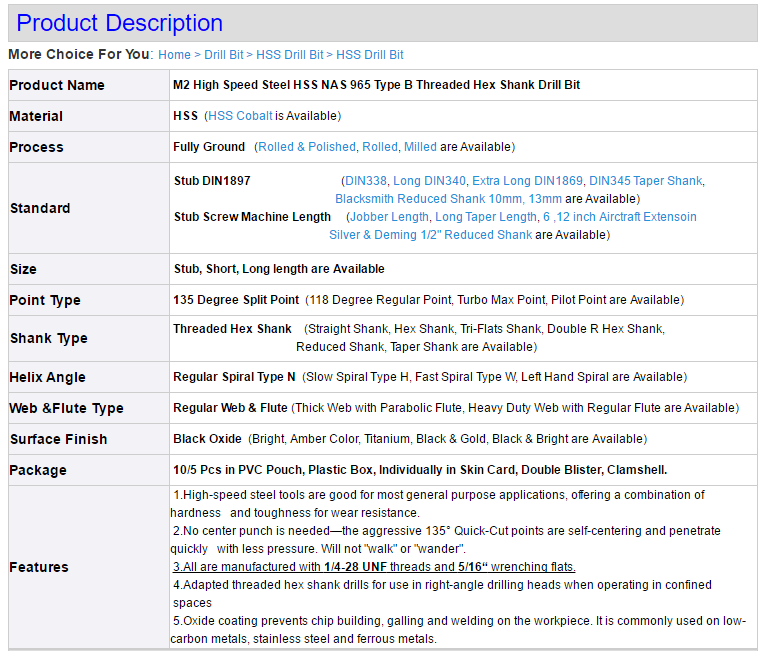The image size is (761, 651).
Task: Open the Home breadcrumb link
Action: click(x=174, y=55)
